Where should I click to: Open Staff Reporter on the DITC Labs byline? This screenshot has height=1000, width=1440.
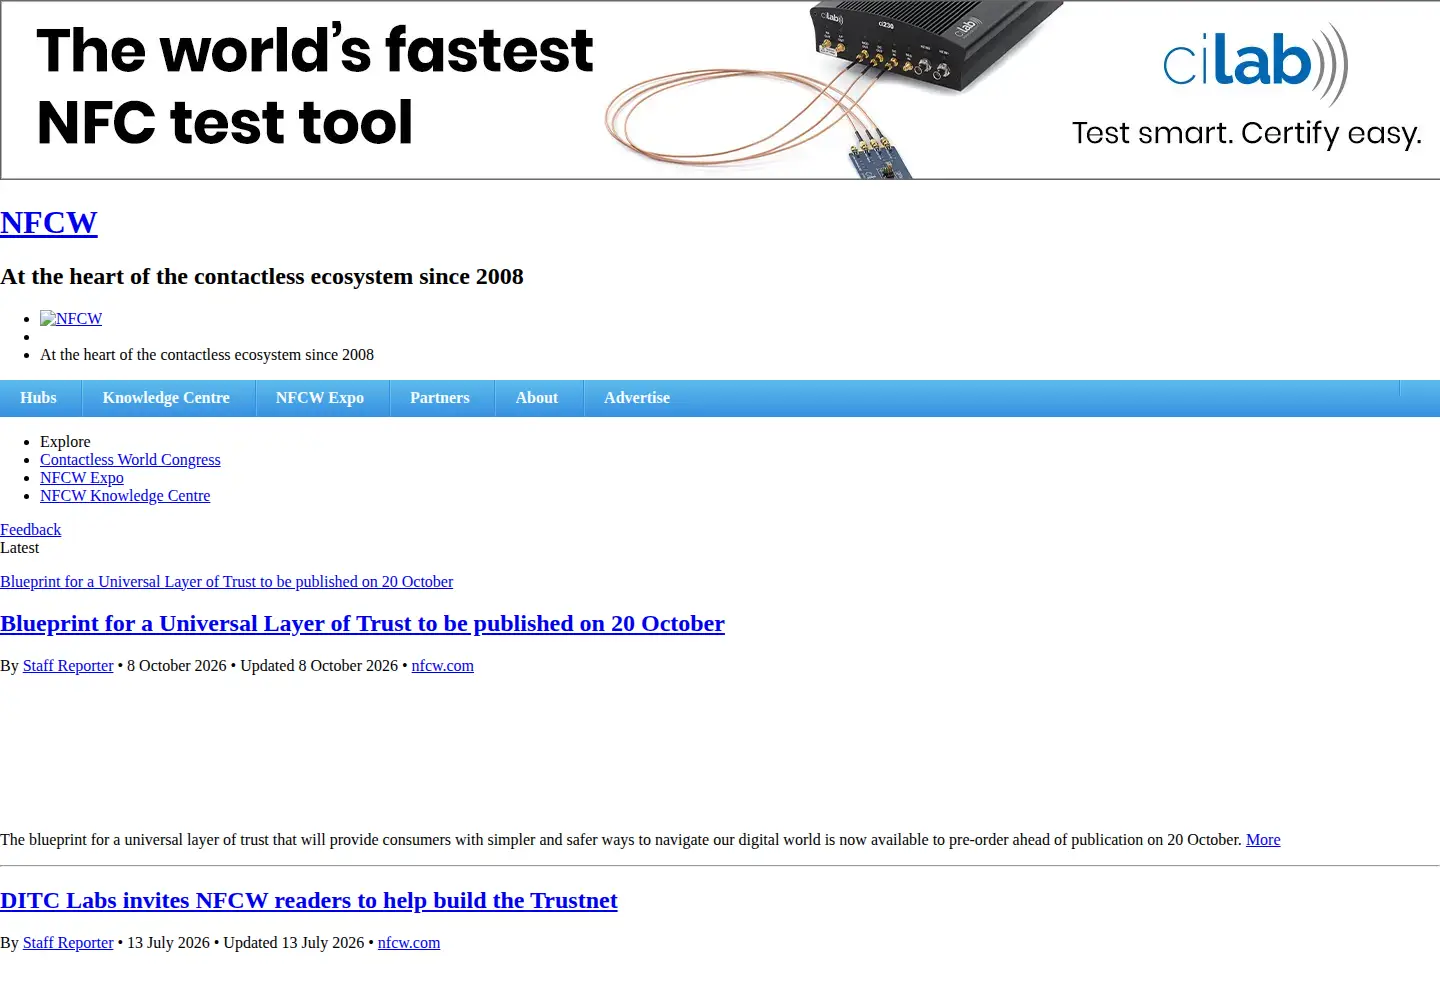coord(68,943)
